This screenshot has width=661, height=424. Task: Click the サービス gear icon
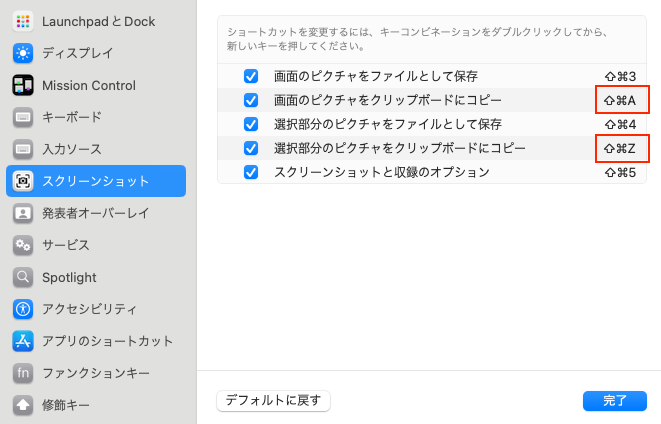24,245
